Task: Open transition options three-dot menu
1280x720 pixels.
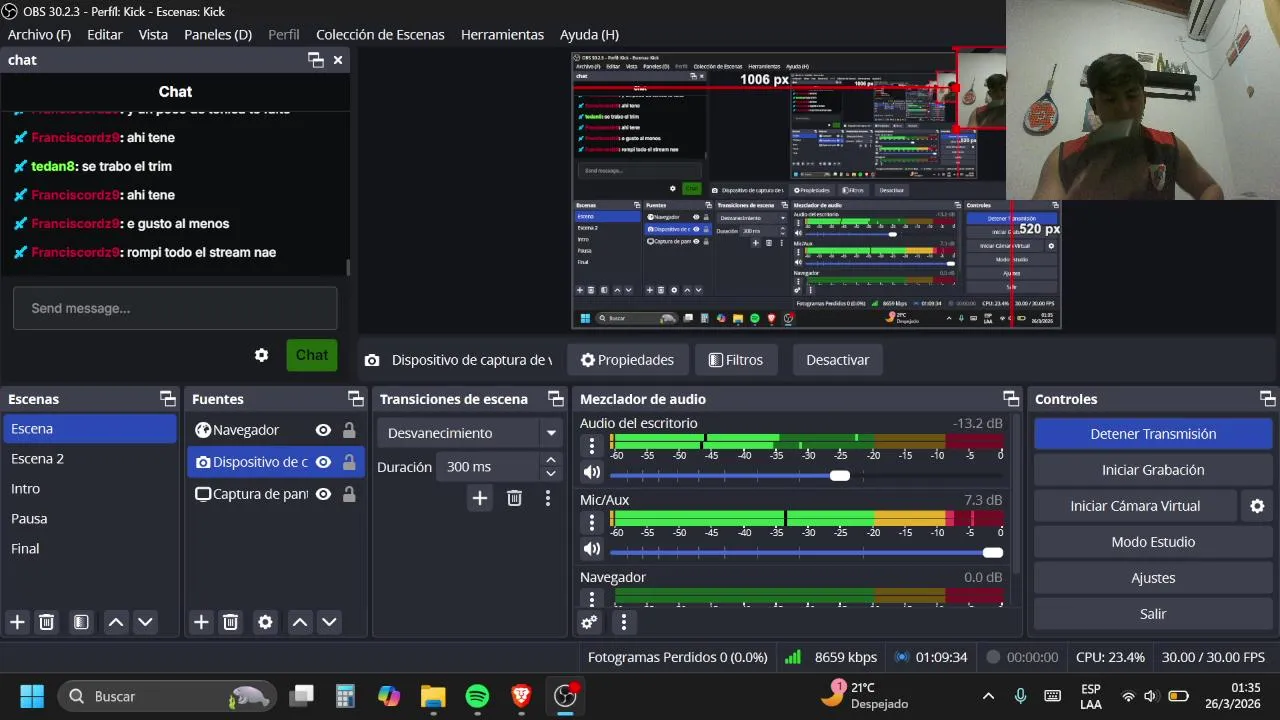Action: tap(547, 498)
